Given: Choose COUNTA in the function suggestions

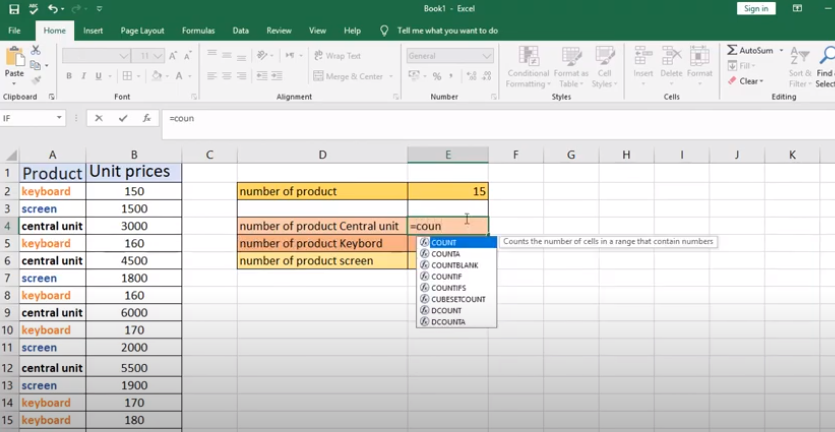Looking at the screenshot, I should [x=445, y=254].
